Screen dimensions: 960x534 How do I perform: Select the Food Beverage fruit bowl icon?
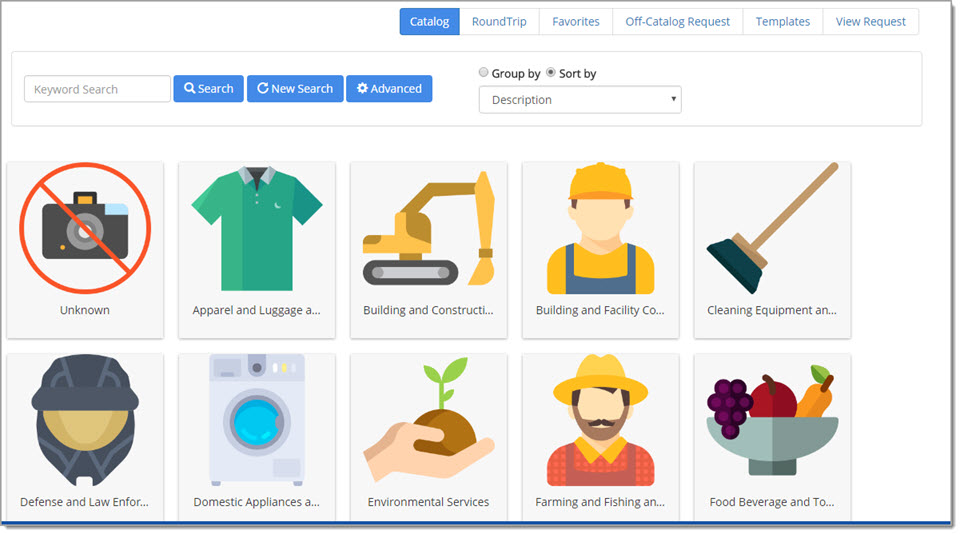pyautogui.click(x=772, y=420)
